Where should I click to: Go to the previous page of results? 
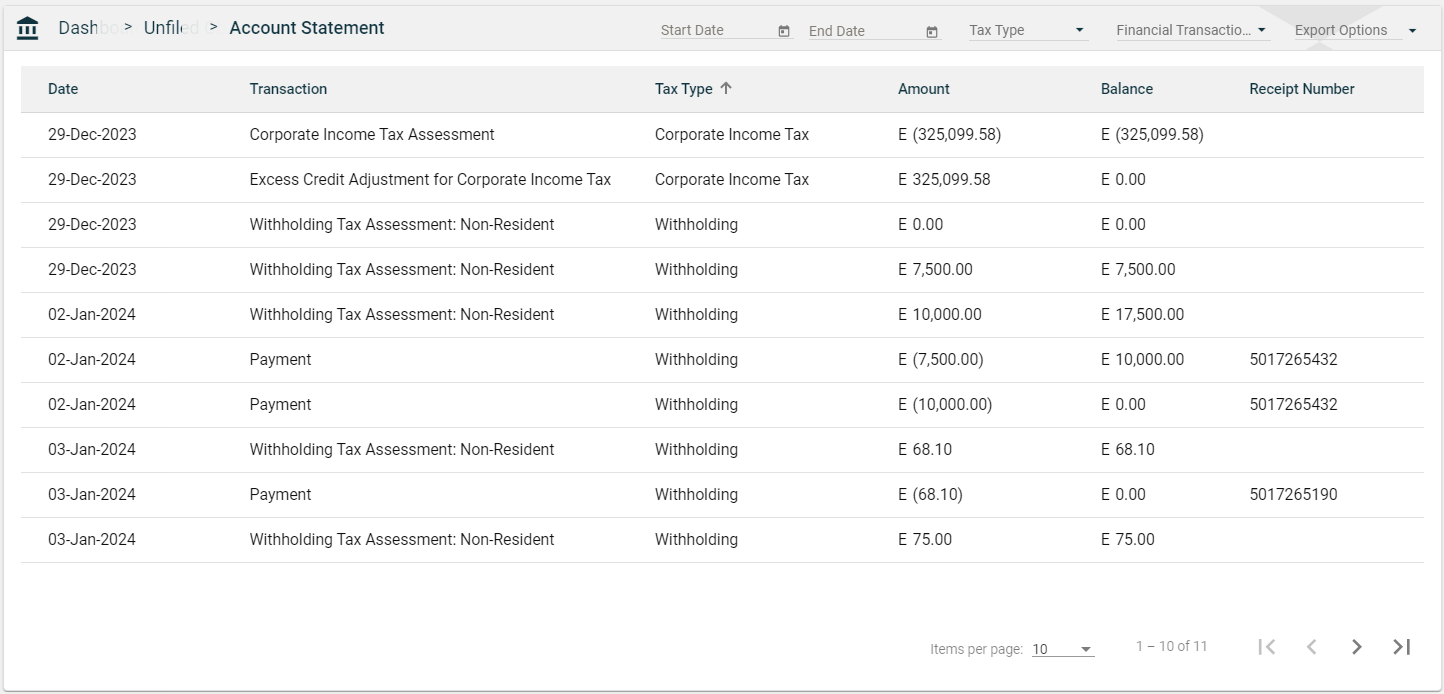pyautogui.click(x=1311, y=647)
